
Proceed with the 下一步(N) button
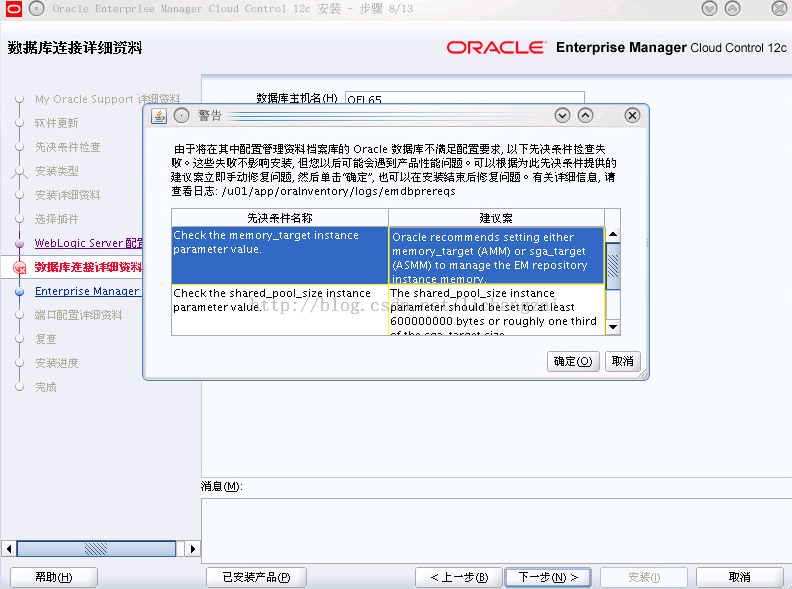point(548,577)
